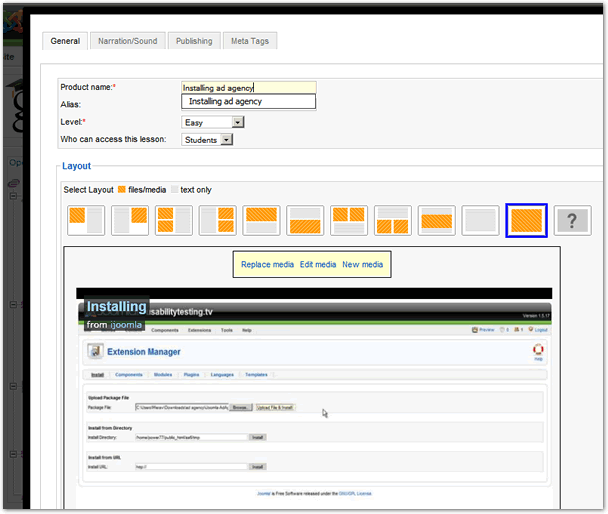The width and height of the screenshot is (608, 514).
Task: Click Install subtab in Extension Manager preview
Action: coord(97,374)
